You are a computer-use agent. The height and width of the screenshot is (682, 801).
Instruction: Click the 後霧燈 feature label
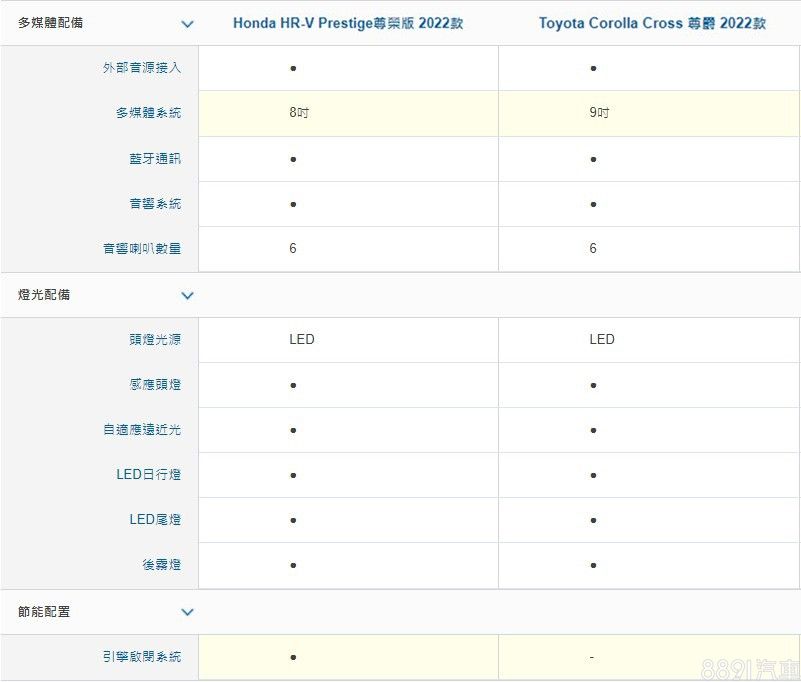click(161, 565)
